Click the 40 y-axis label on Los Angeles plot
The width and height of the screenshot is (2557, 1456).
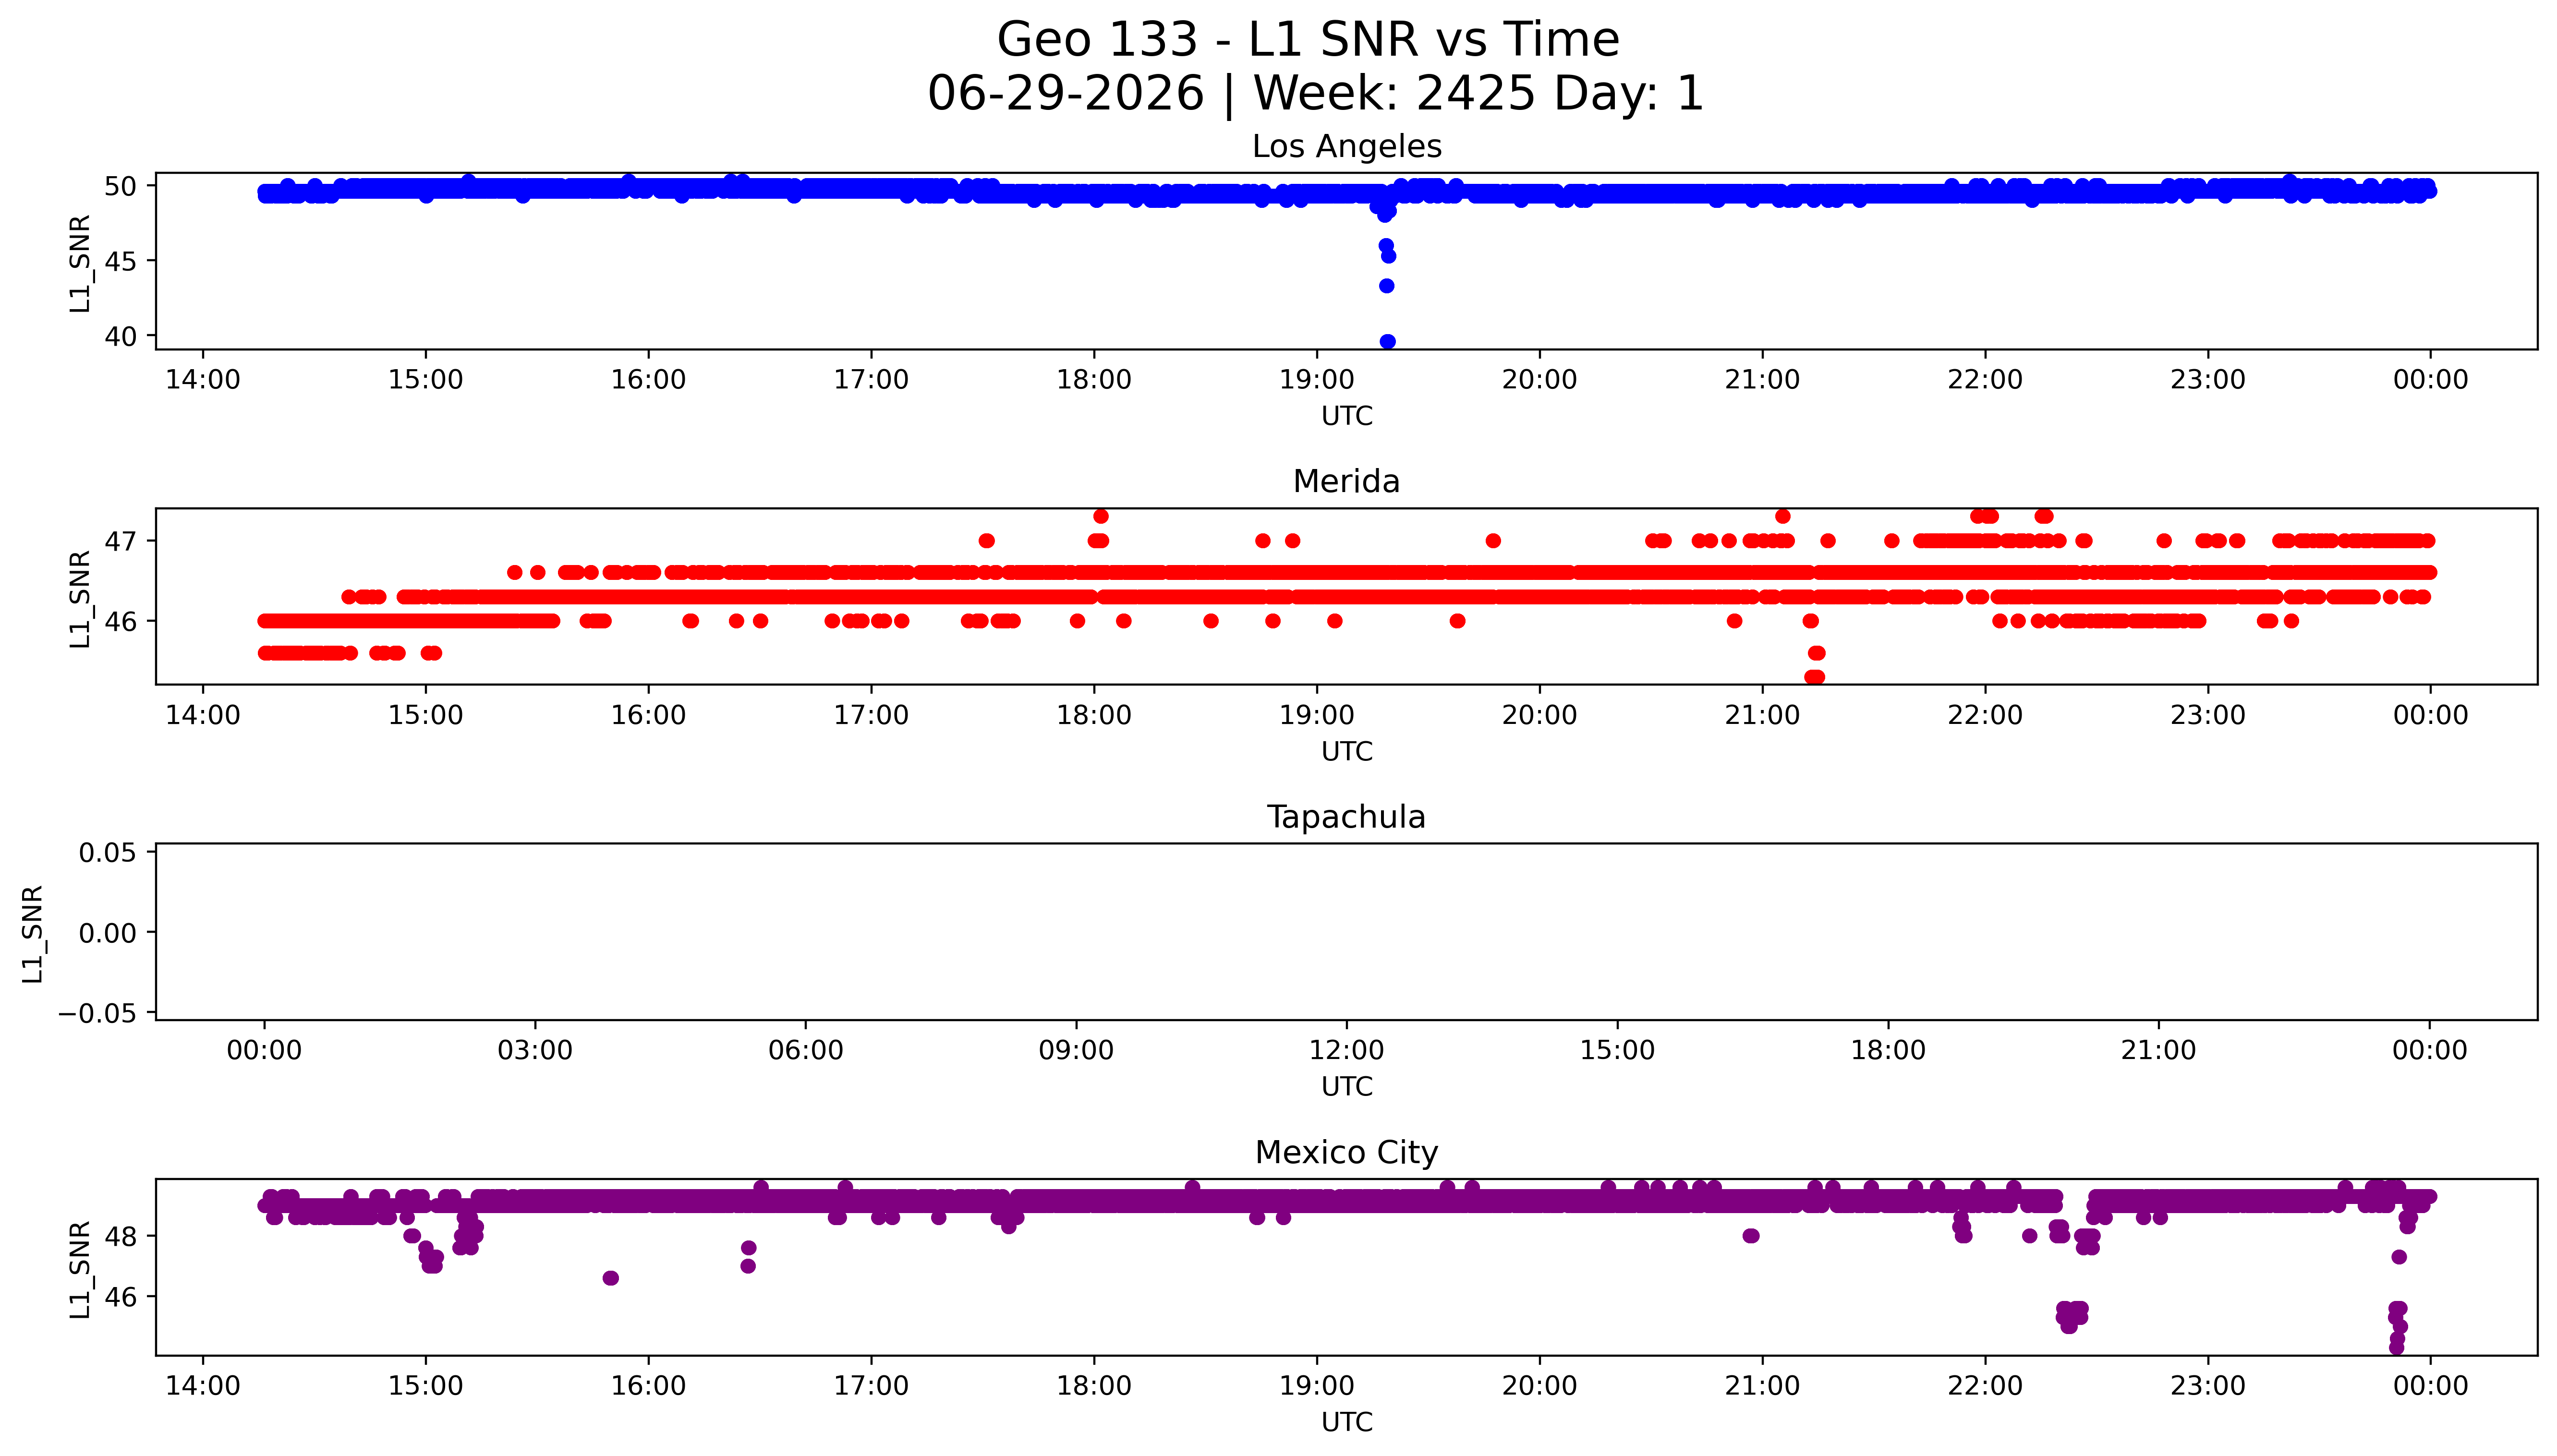(121, 336)
